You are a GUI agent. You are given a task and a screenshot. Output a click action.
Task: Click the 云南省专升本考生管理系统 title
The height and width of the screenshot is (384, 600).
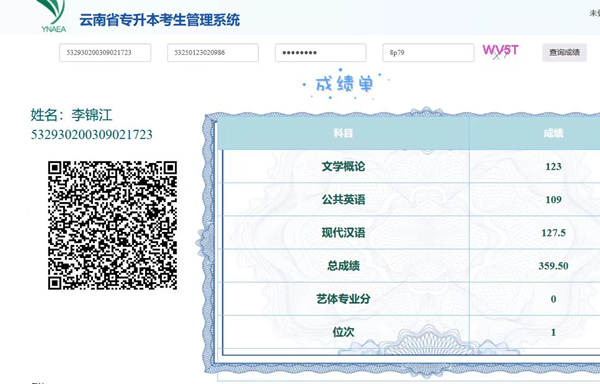pyautogui.click(x=160, y=20)
